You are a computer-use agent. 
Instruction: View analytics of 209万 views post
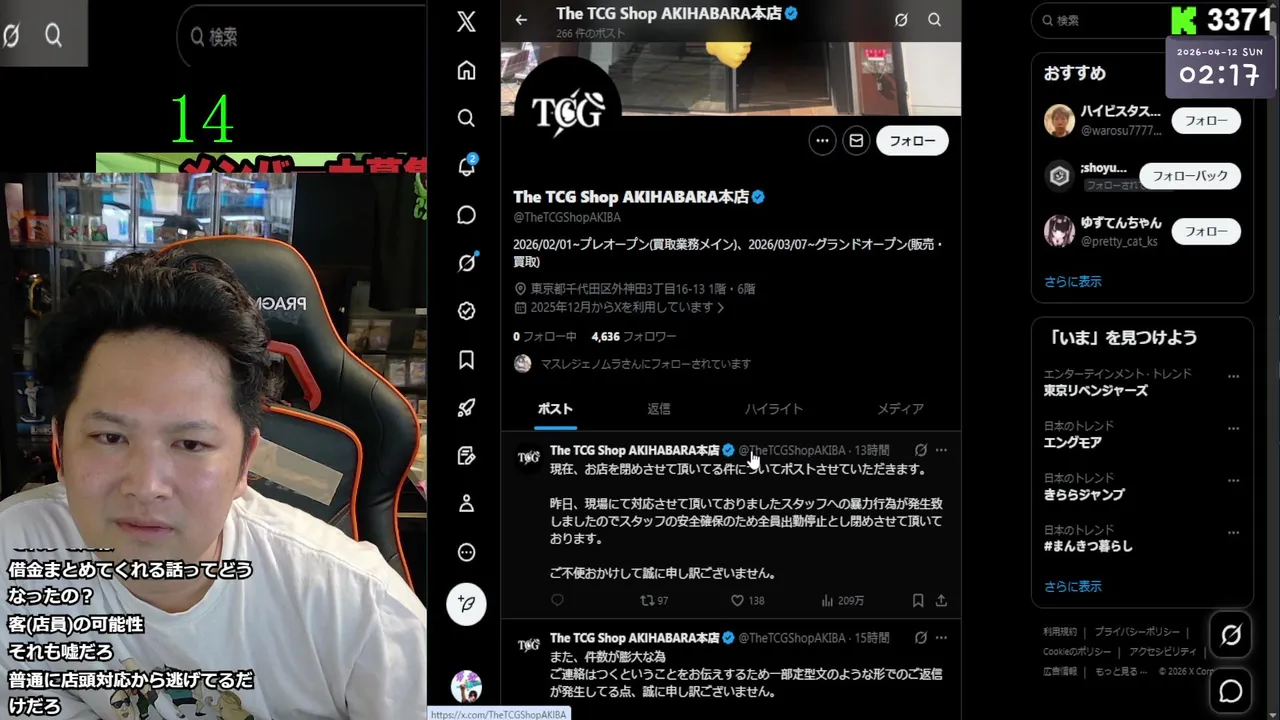tap(842, 601)
